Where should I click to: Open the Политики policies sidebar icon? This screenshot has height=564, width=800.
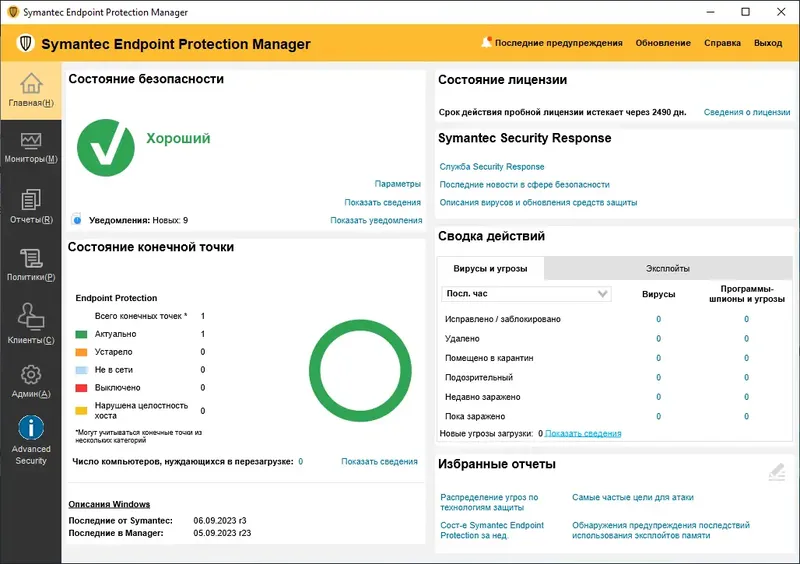(x=31, y=258)
